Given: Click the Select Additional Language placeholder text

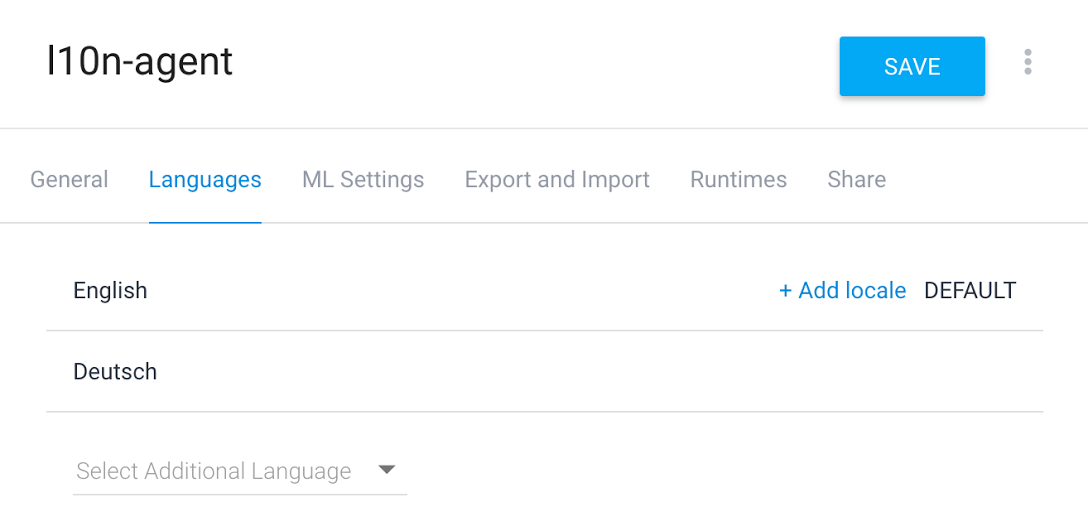Looking at the screenshot, I should click(214, 471).
